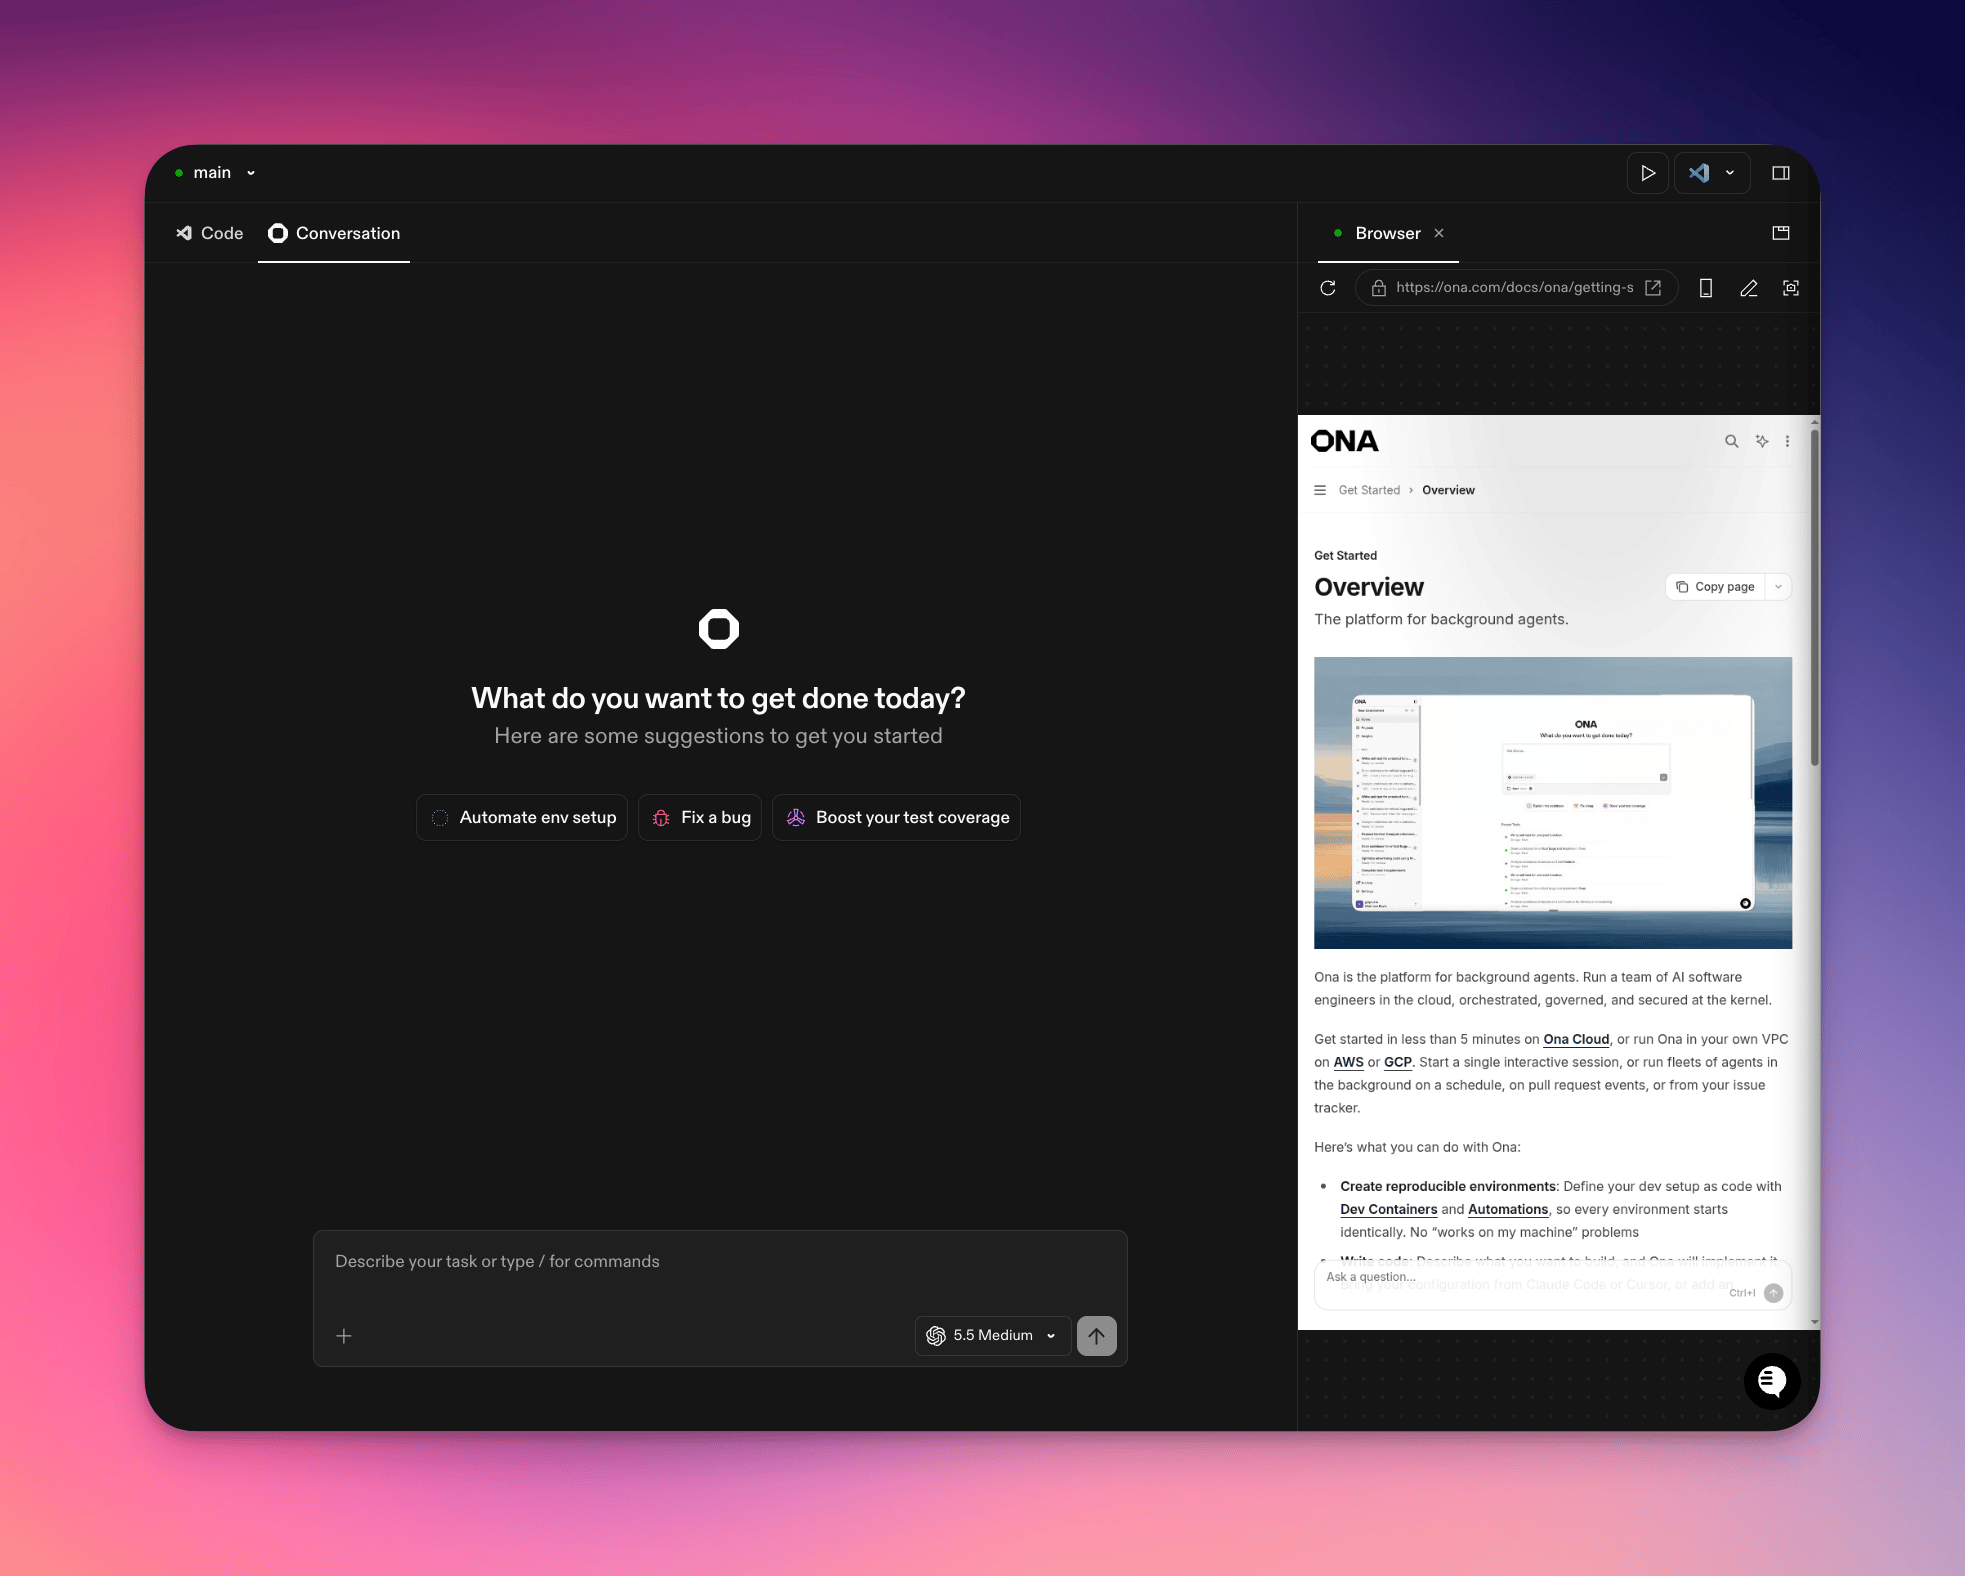This screenshot has height=1576, width=1965.
Task: Expand the Copy page dropdown arrow
Action: (1778, 587)
